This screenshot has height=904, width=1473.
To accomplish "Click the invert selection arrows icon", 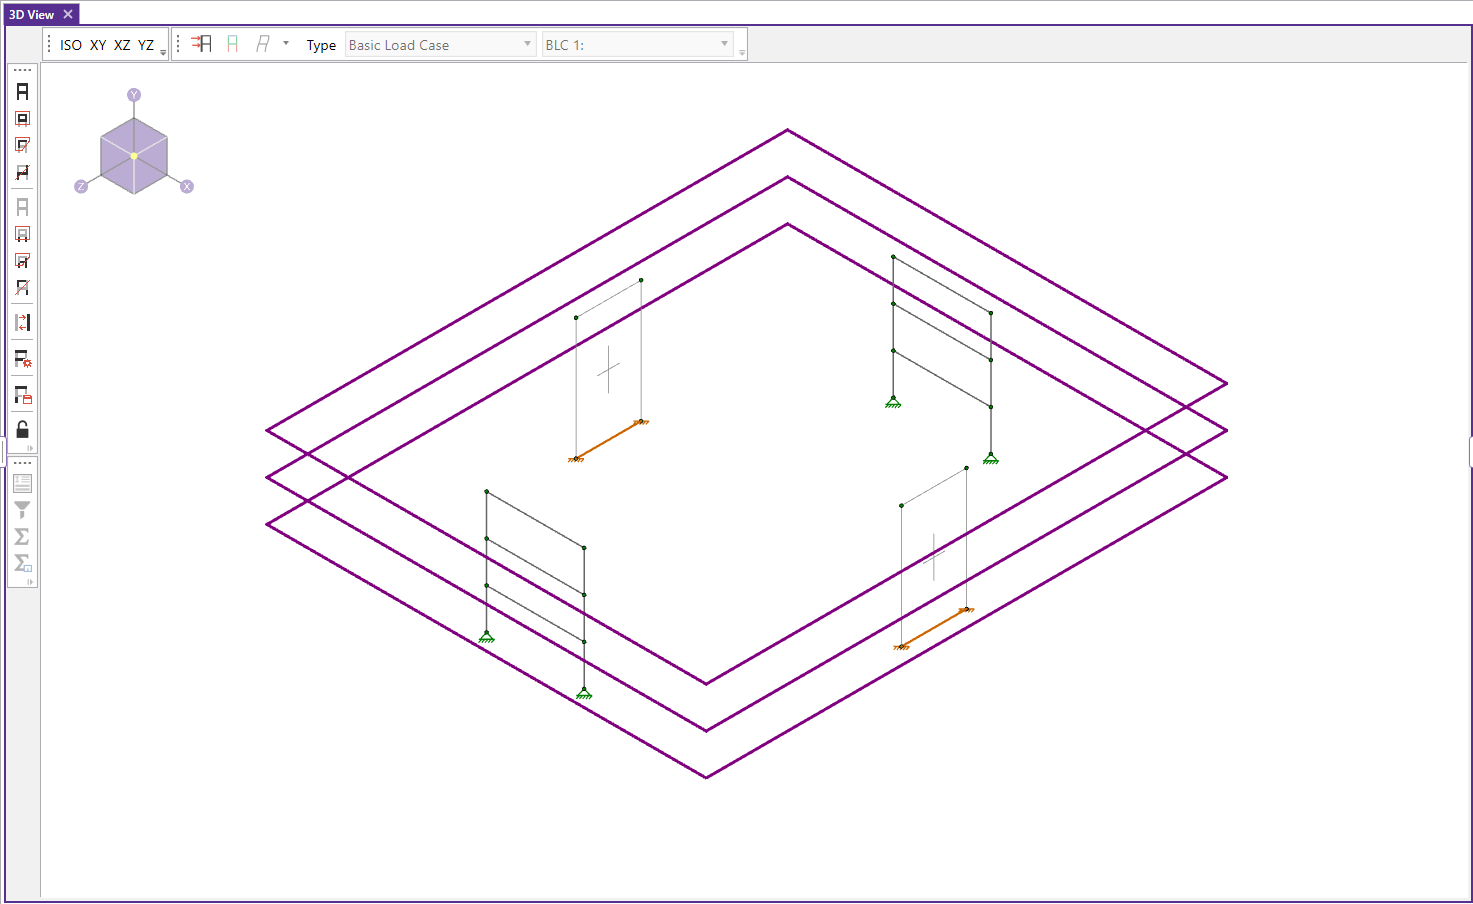I will pyautogui.click(x=22, y=323).
